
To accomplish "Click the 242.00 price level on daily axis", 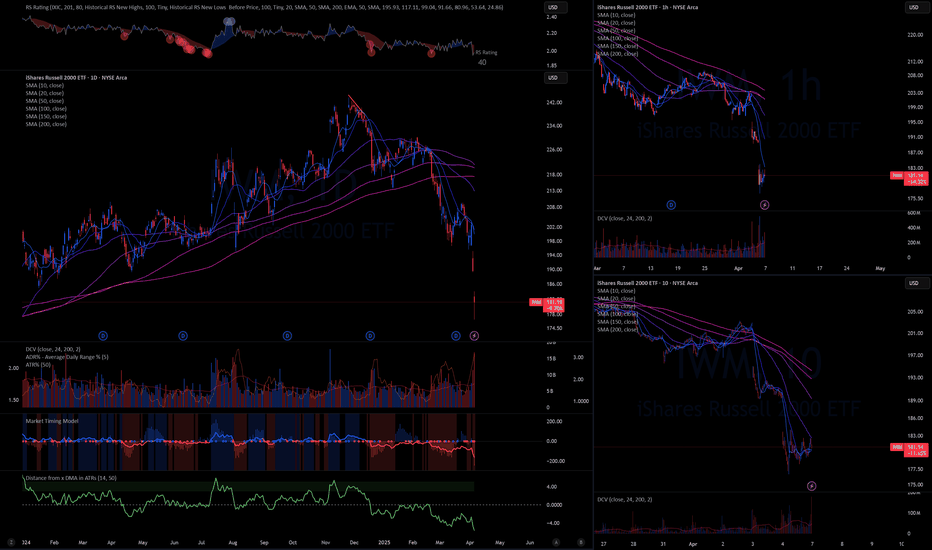I will pos(554,103).
